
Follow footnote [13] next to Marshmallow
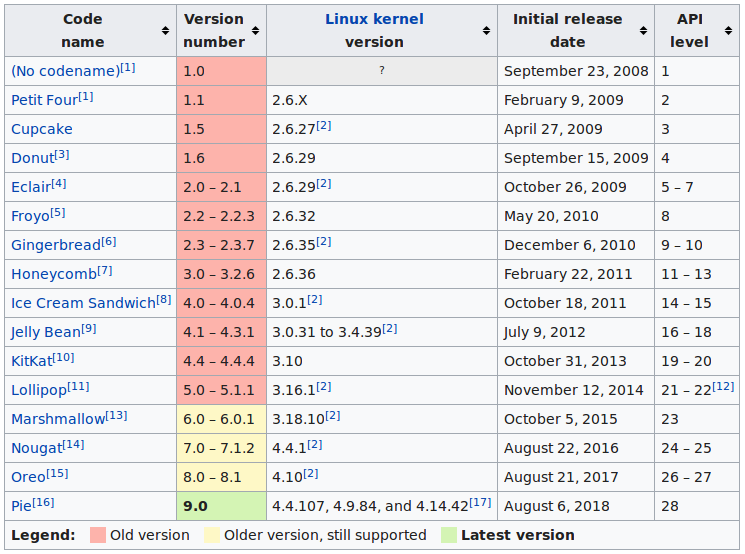click(116, 416)
